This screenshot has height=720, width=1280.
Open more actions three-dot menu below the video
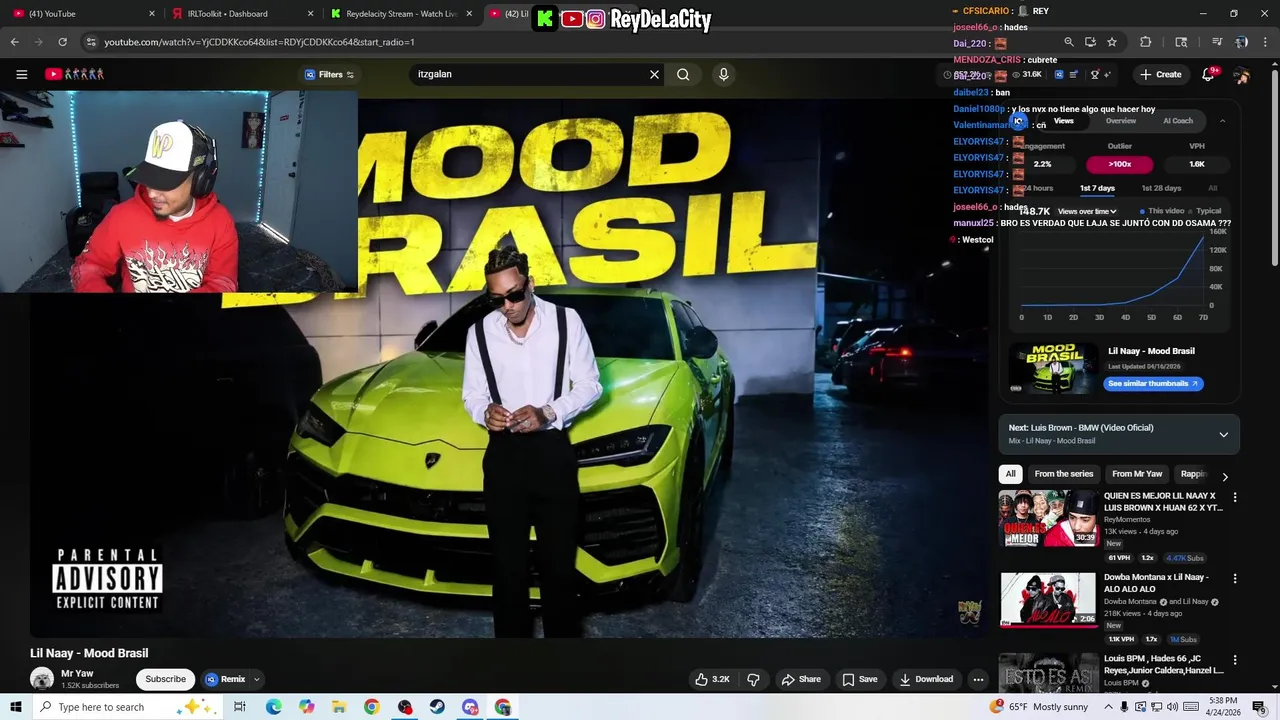click(x=978, y=679)
